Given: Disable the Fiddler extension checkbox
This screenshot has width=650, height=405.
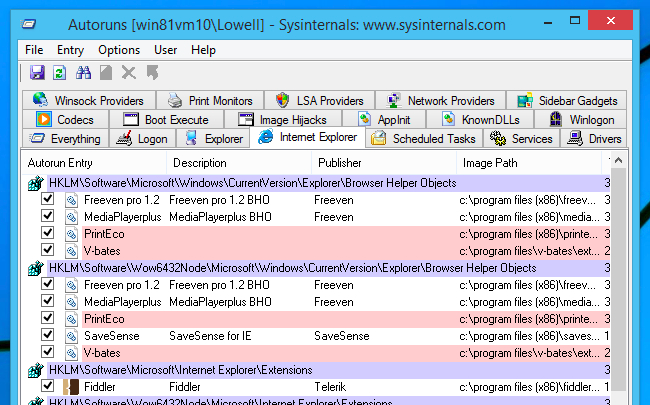Looking at the screenshot, I should [x=48, y=386].
